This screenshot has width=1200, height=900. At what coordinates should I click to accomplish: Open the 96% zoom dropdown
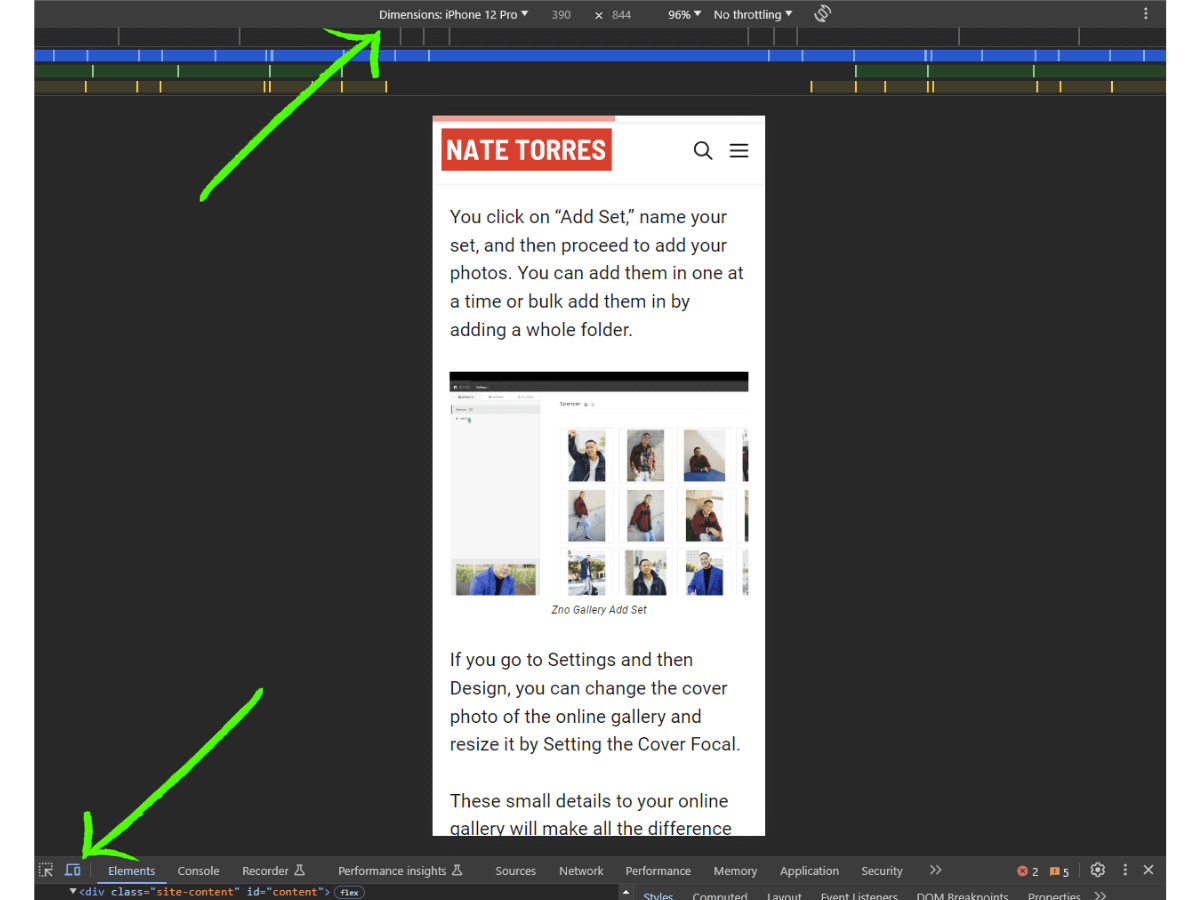684,15
